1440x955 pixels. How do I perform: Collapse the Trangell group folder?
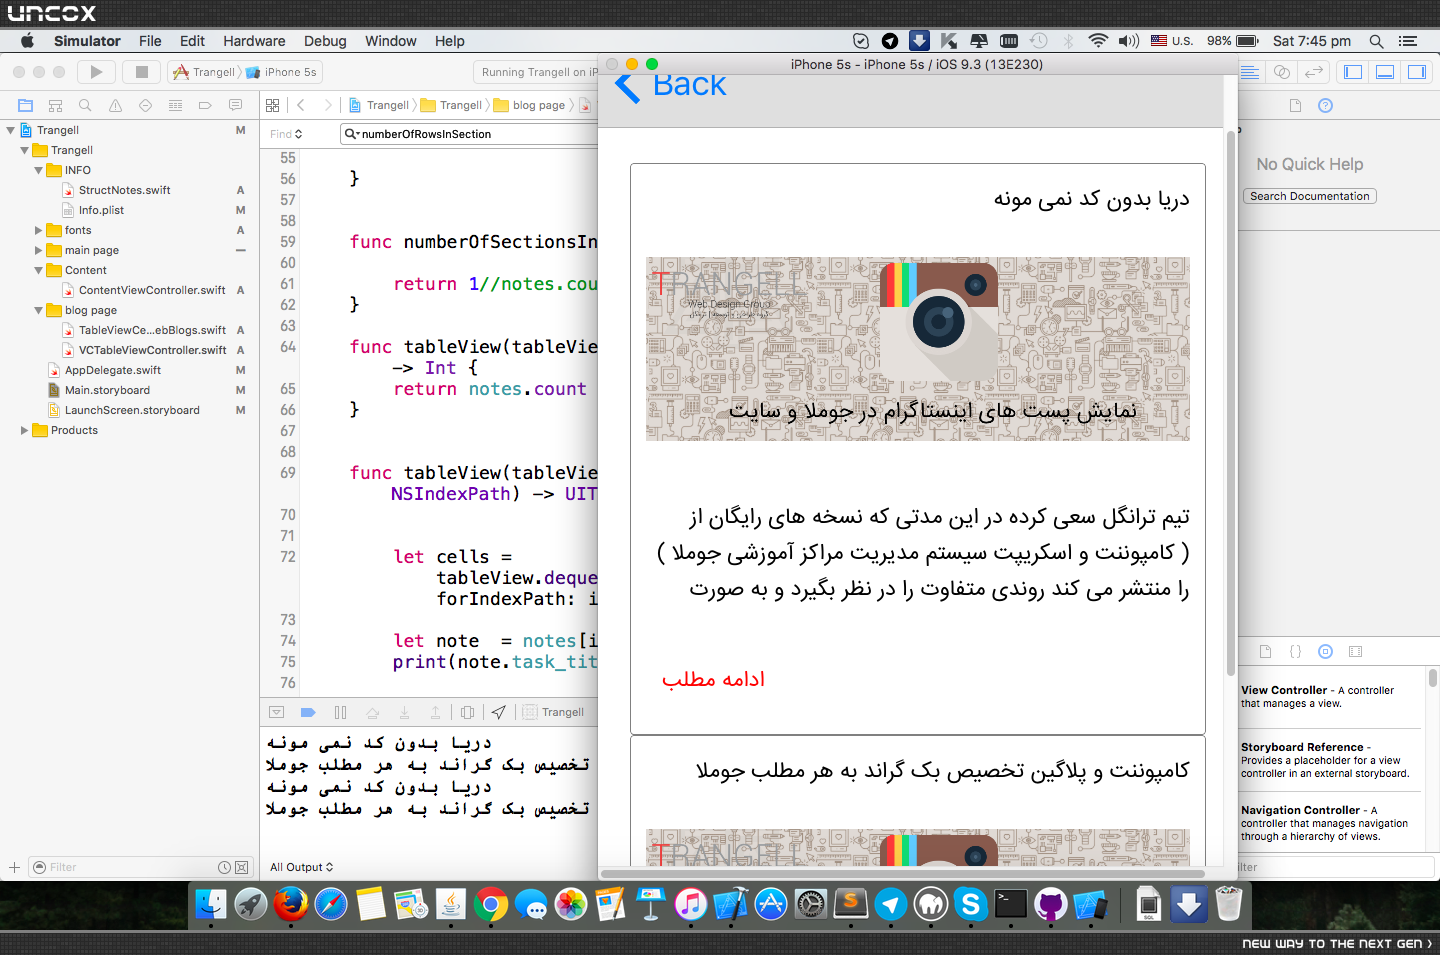[24, 150]
